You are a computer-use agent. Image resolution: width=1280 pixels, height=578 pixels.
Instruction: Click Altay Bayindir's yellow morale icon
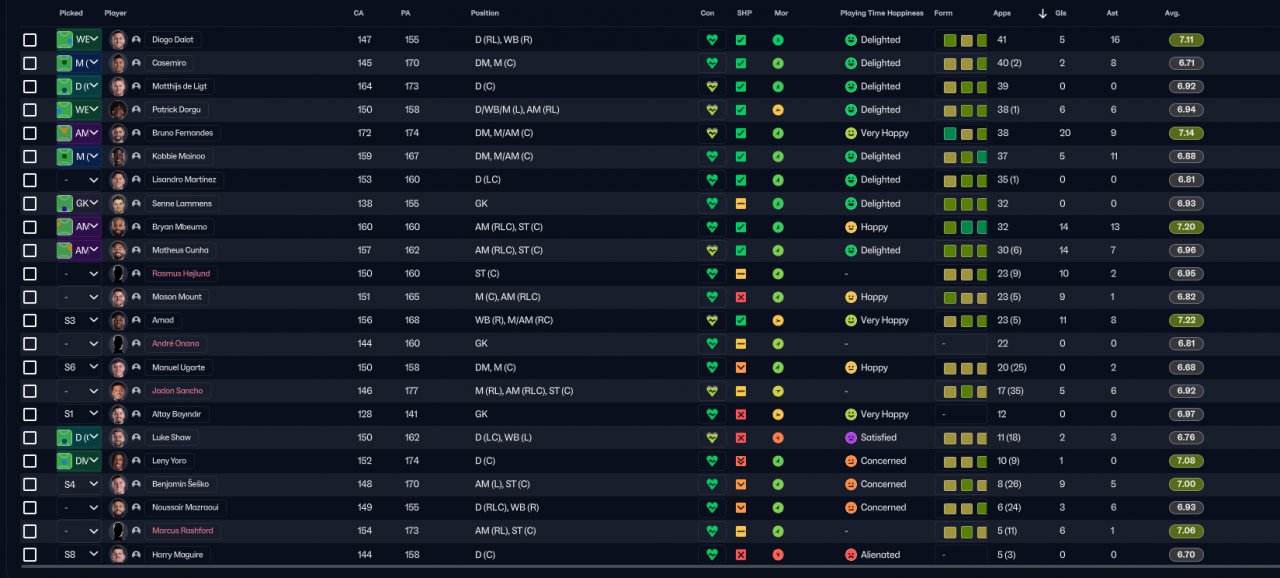[x=778, y=414]
